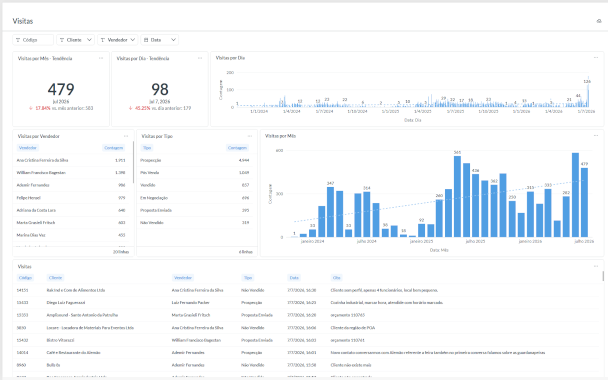Screen dimensions: 608x380
Task: Open the Vendedor filter dropdown
Action: point(117,40)
